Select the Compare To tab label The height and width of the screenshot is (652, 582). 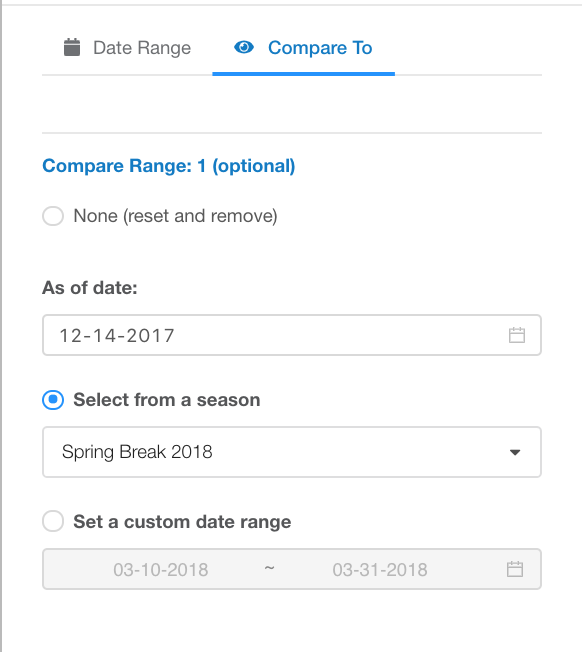tap(320, 48)
